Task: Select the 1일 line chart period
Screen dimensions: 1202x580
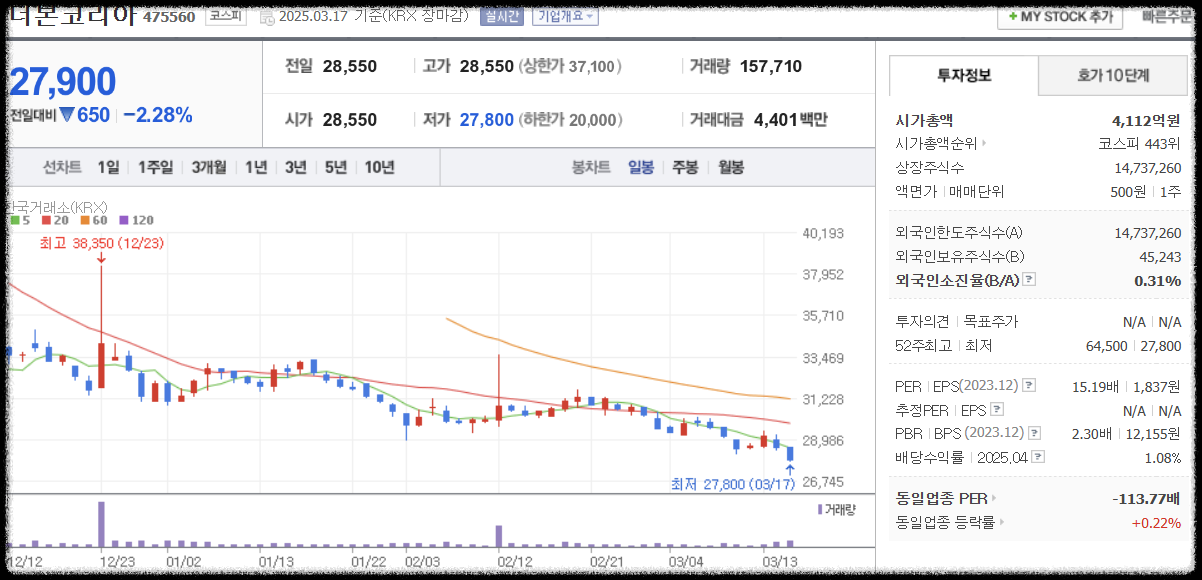Action: [108, 167]
